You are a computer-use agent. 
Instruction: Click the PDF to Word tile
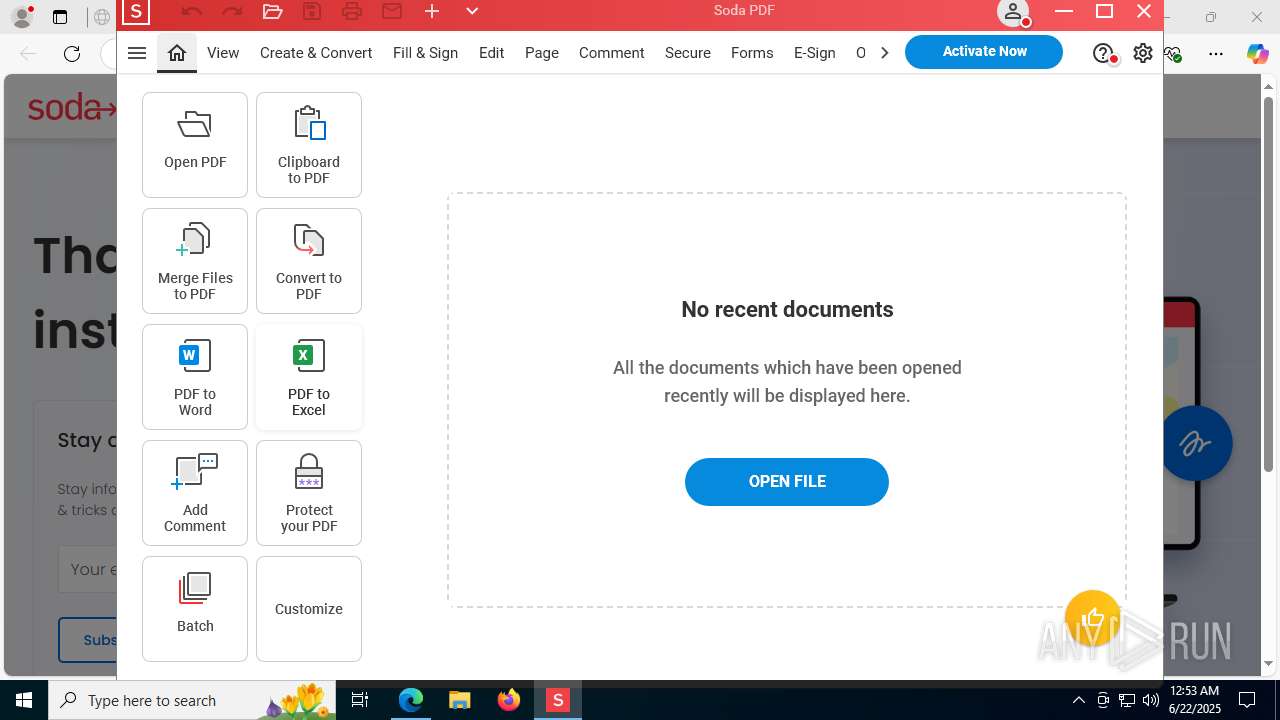[195, 377]
